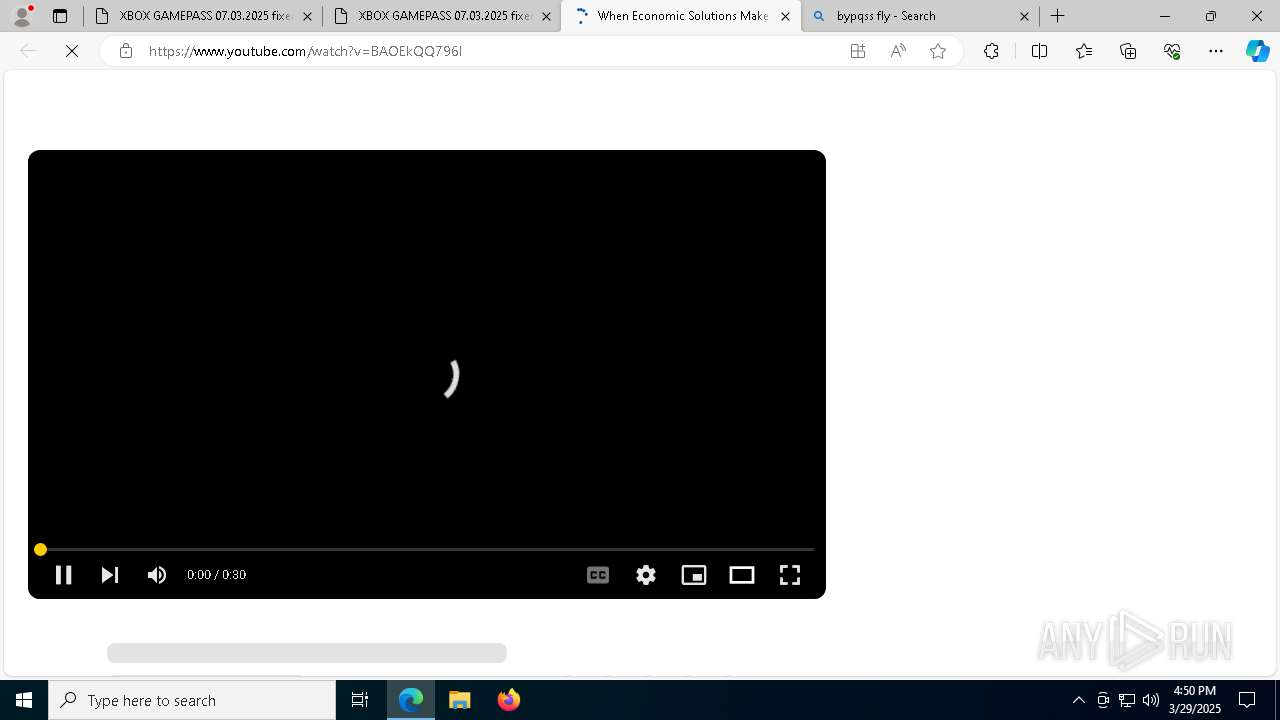Click the taskbar search box
The height and width of the screenshot is (720, 1280).
(x=192, y=700)
